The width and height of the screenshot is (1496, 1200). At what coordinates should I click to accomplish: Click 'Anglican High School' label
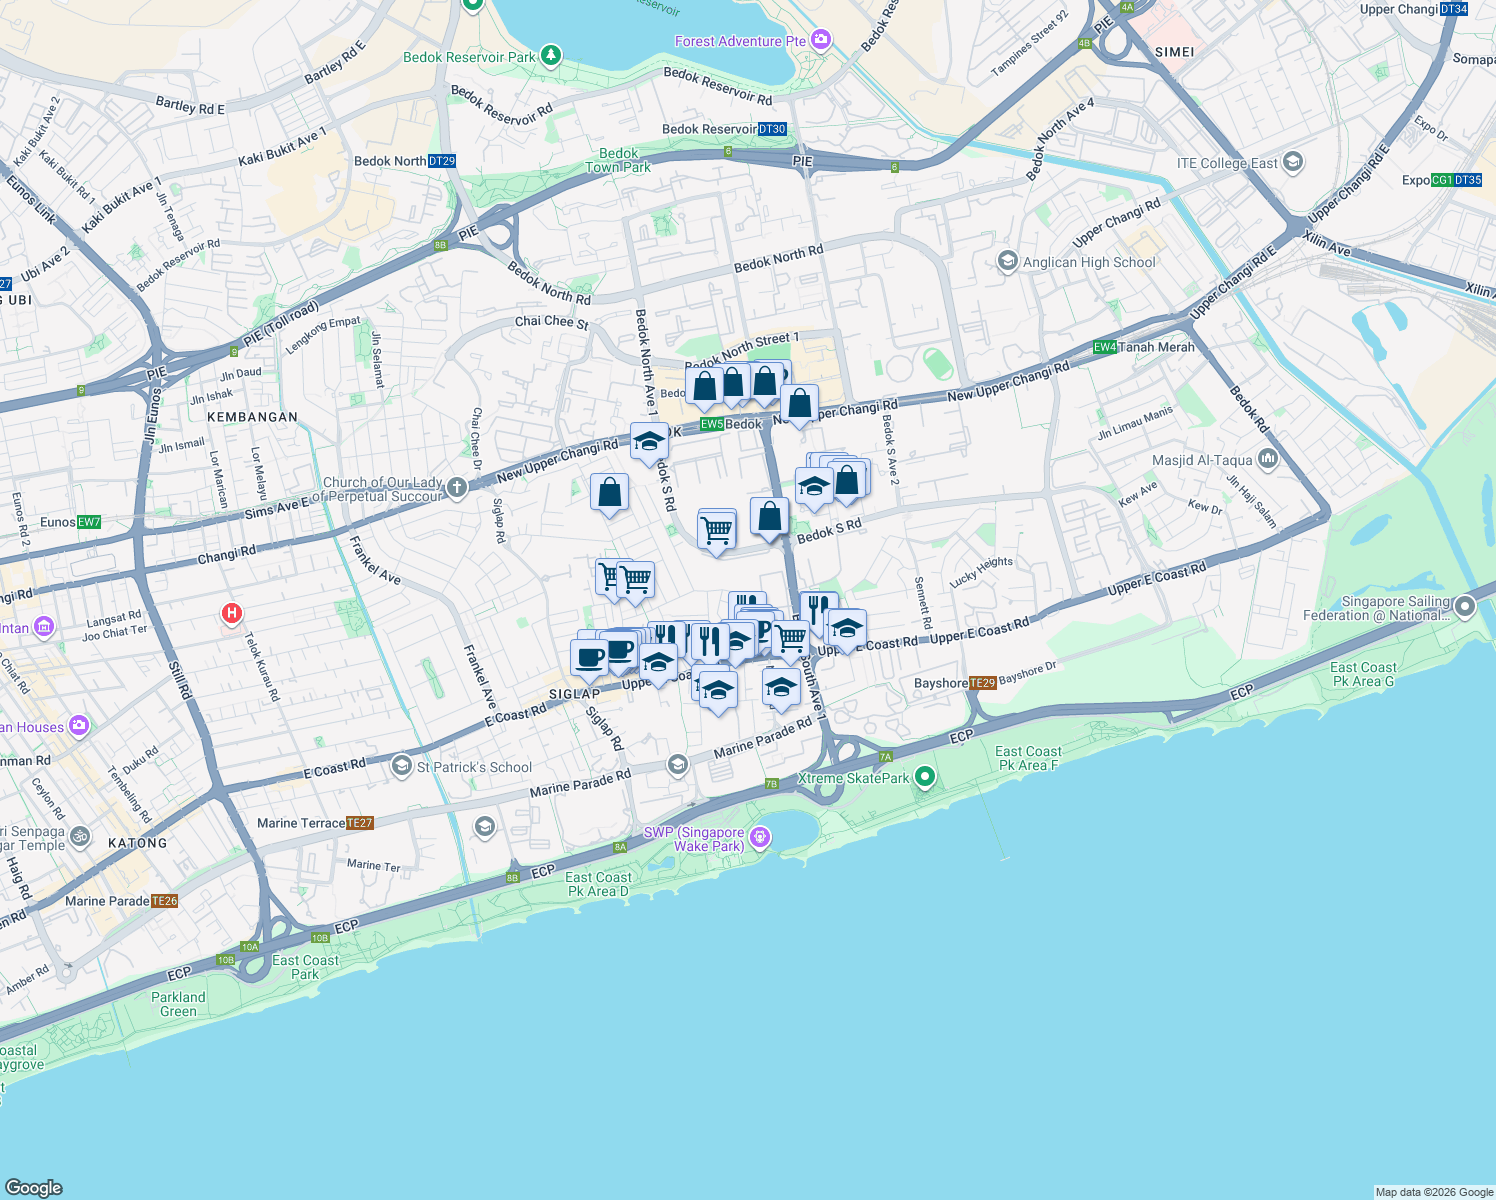(1089, 262)
